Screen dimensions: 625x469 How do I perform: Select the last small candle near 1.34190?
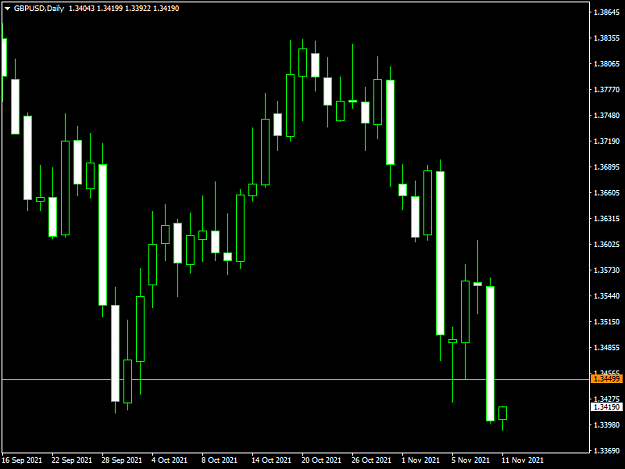point(503,413)
